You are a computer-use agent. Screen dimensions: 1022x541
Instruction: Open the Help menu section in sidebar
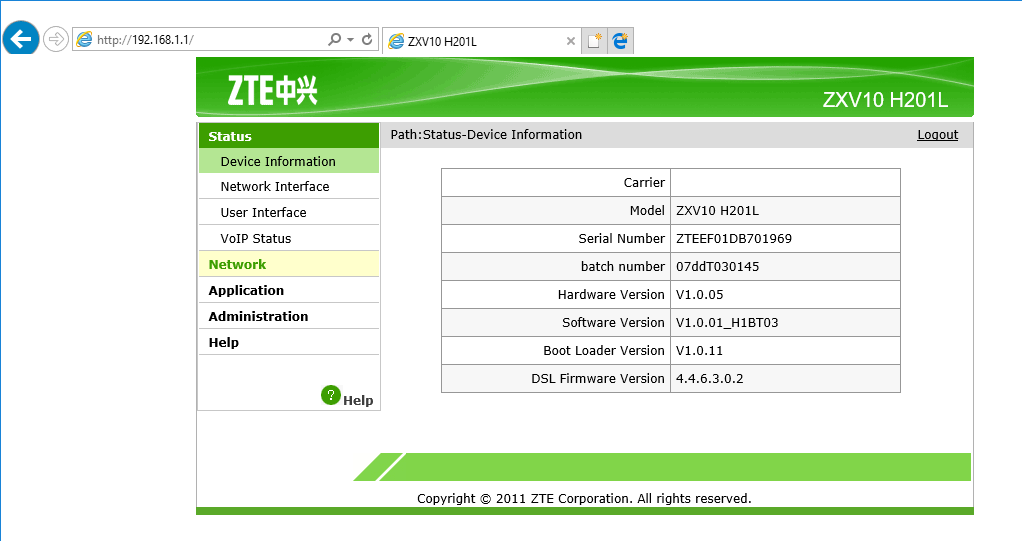(289, 343)
